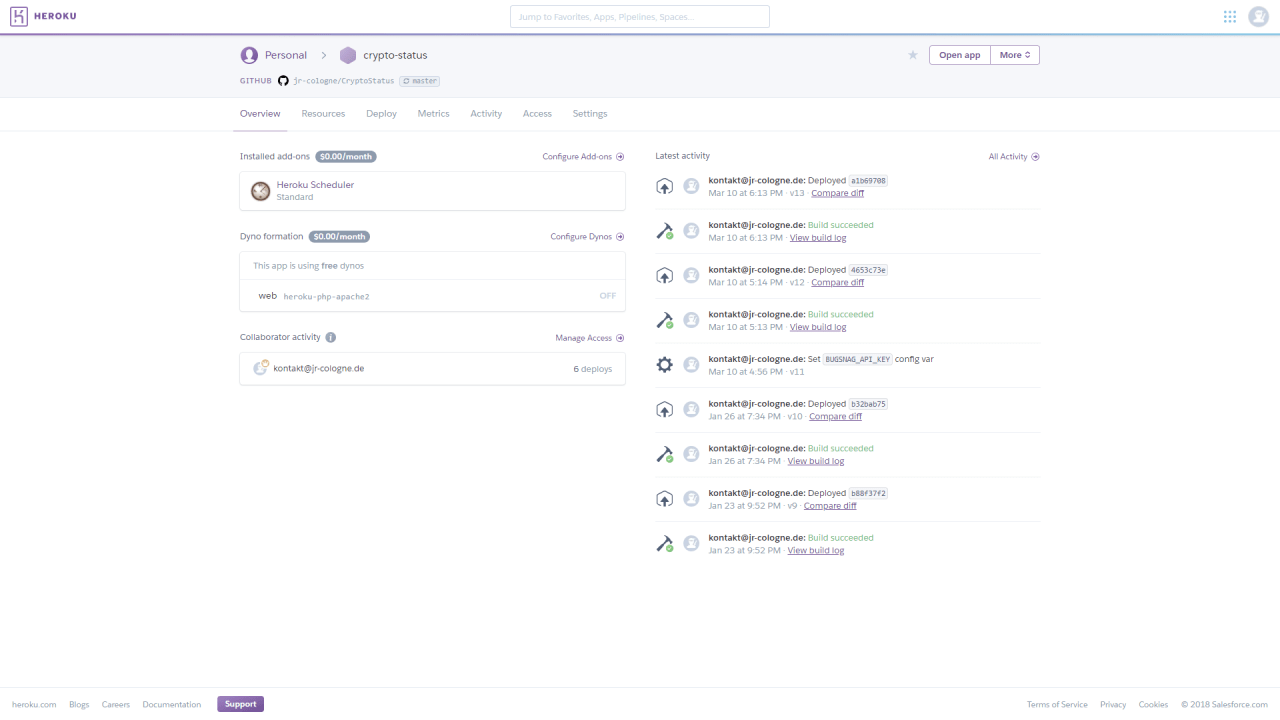Open Compare diff for v13 deploy
Screen dimensions: 1280x720
[x=837, y=193]
